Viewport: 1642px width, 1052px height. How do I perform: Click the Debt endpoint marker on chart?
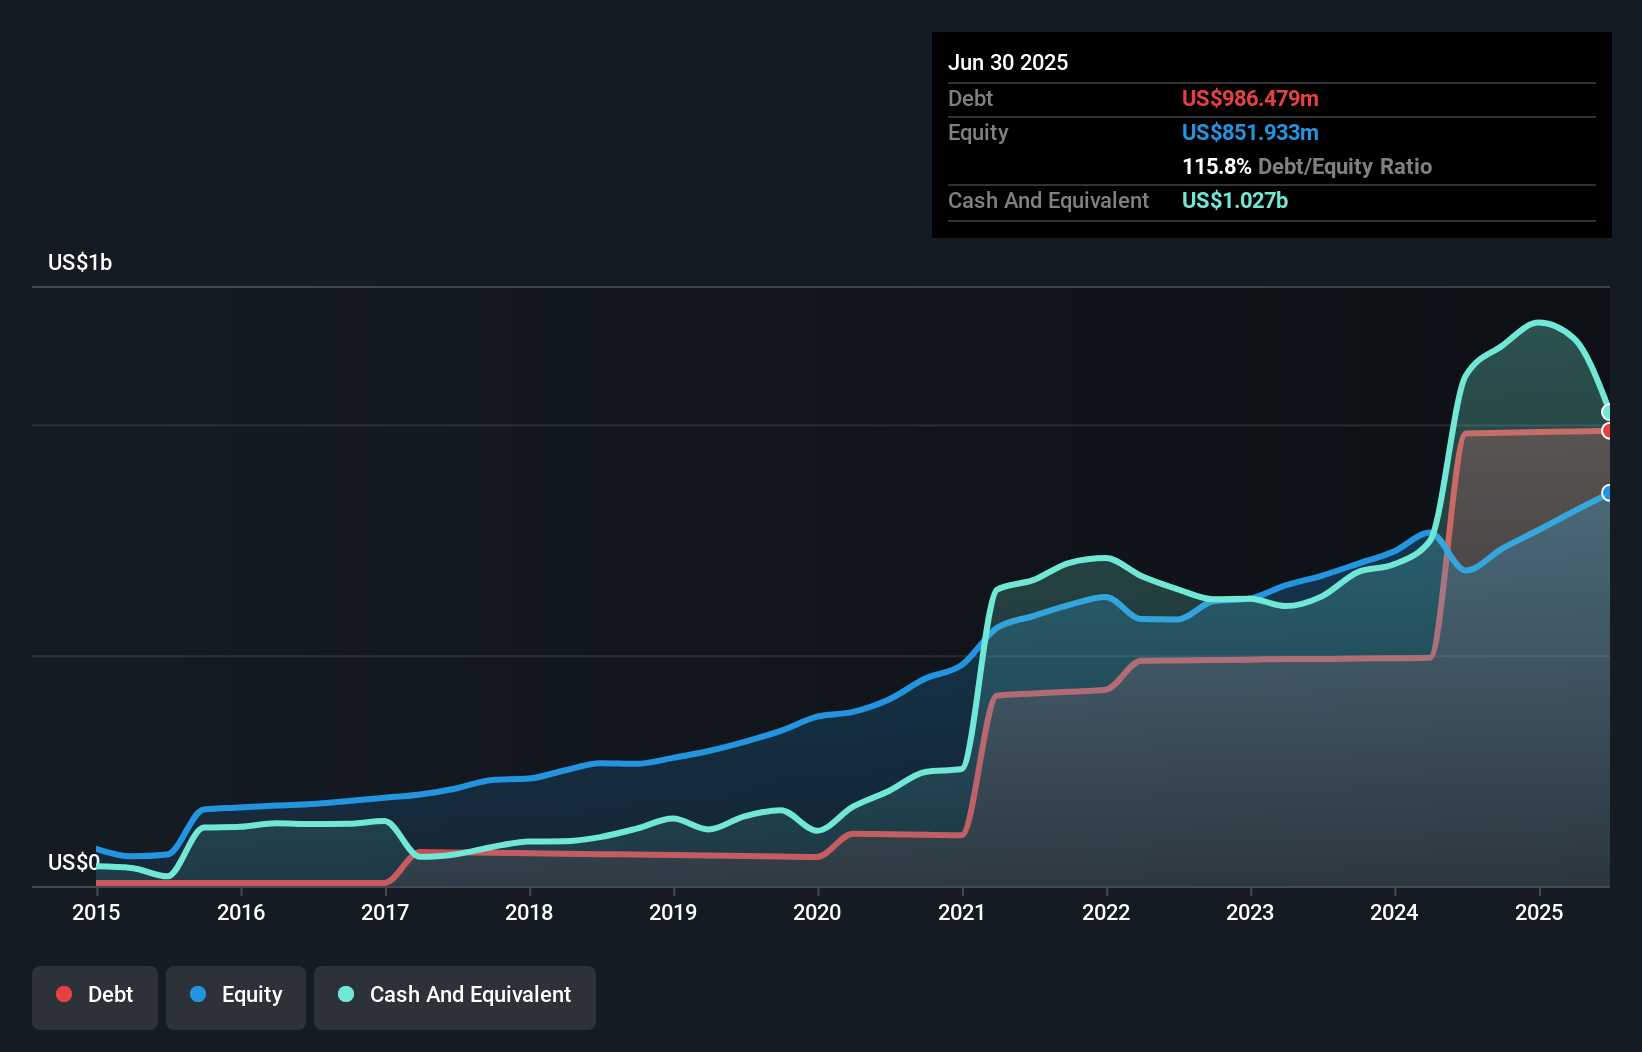click(1608, 431)
